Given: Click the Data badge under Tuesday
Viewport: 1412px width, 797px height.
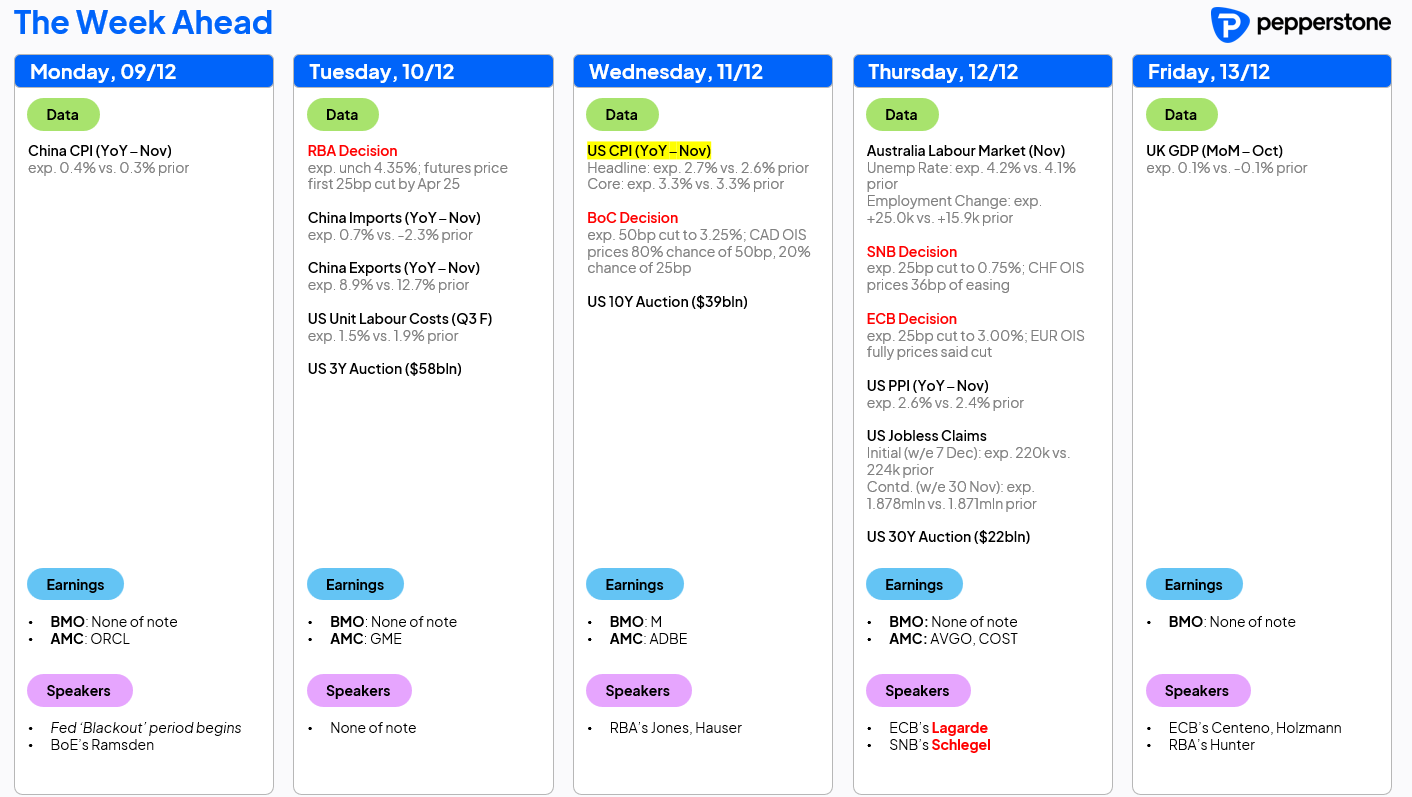Looking at the screenshot, I should (342, 115).
